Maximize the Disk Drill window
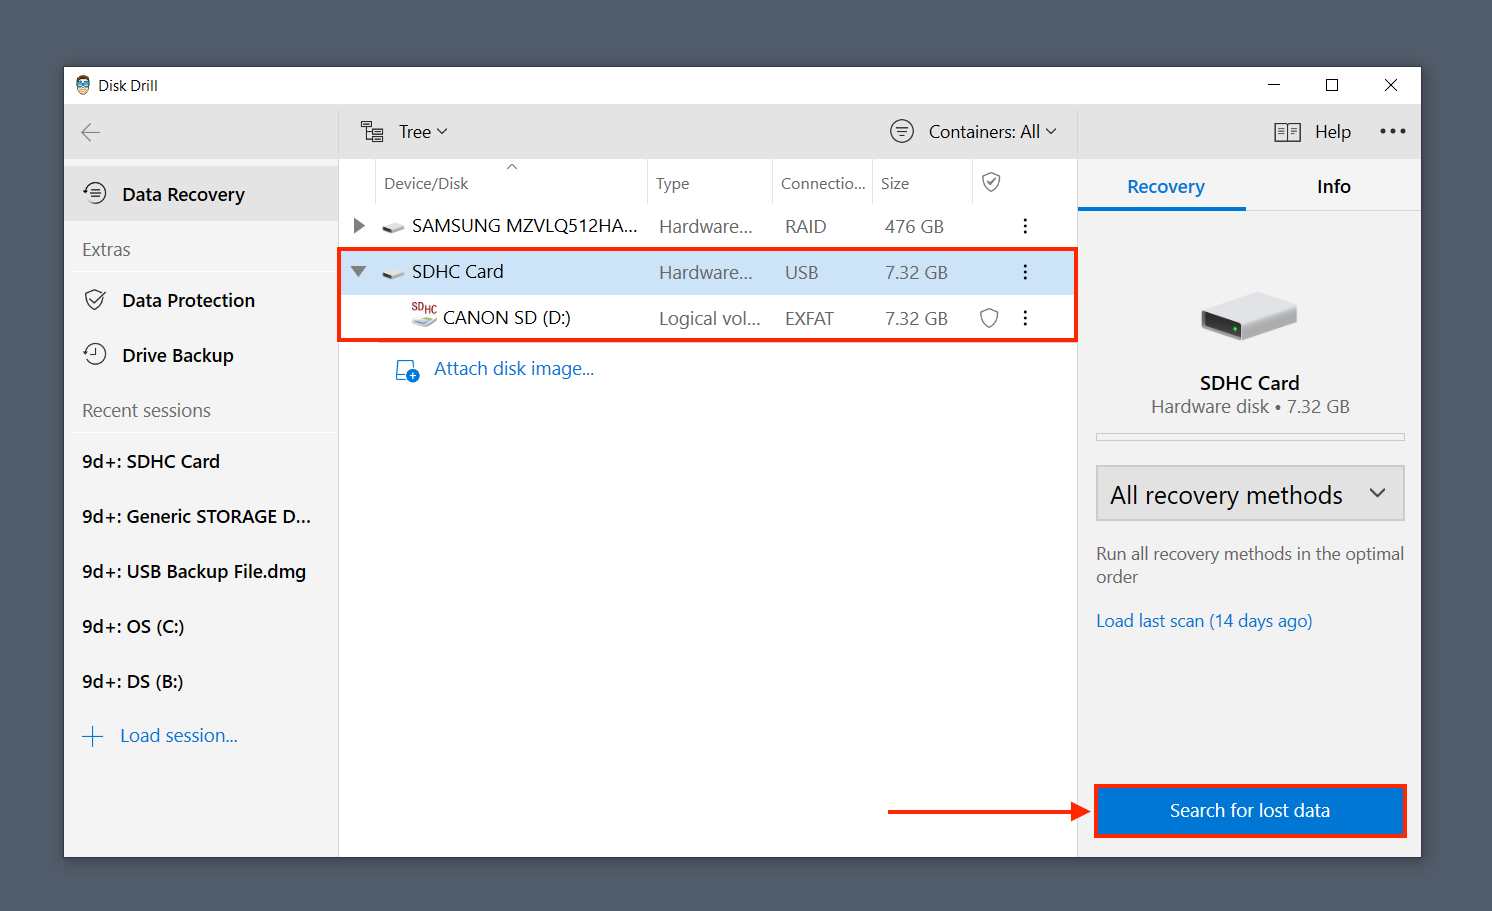Image resolution: width=1492 pixels, height=911 pixels. pos(1332,85)
